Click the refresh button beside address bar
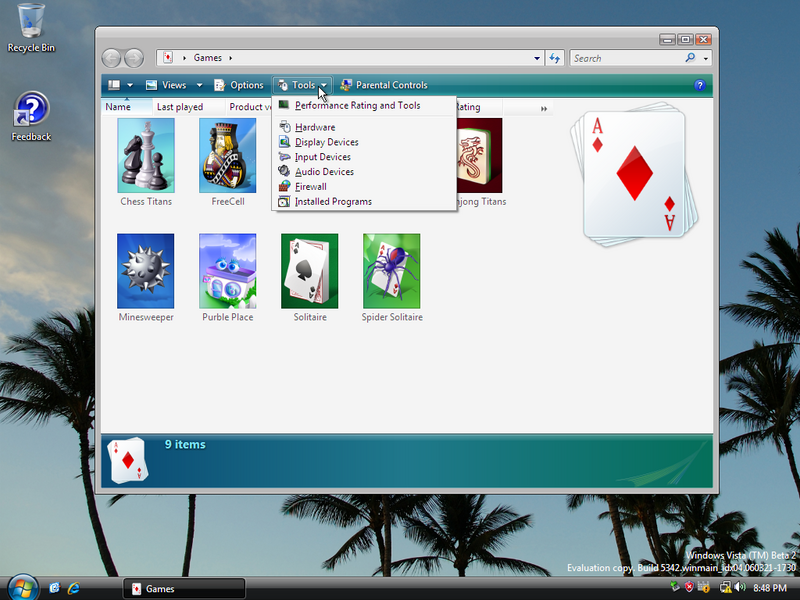 555,58
